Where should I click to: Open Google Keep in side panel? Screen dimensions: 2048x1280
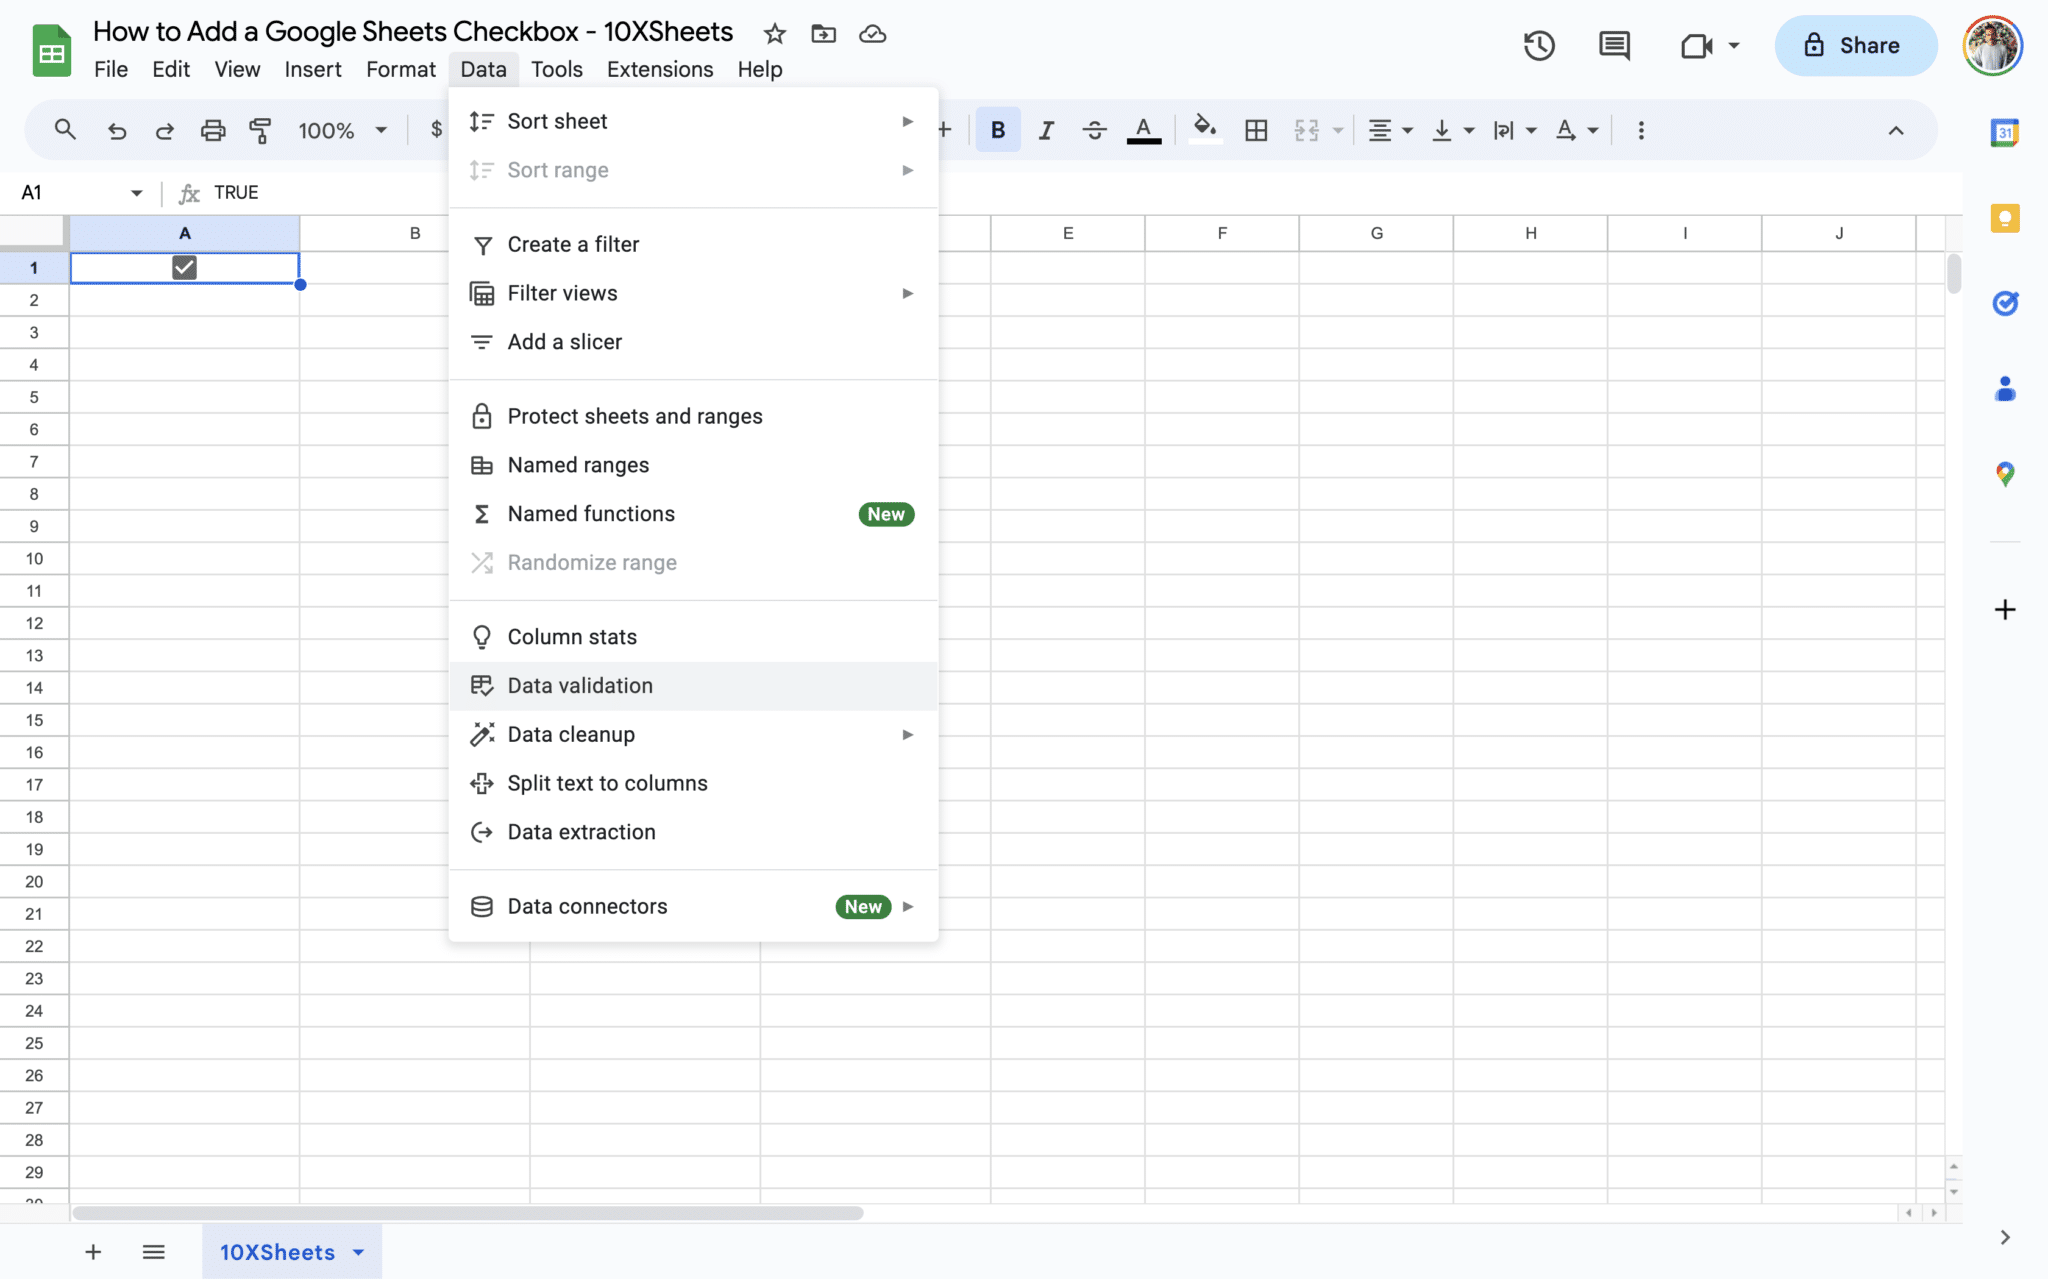[x=2005, y=218]
